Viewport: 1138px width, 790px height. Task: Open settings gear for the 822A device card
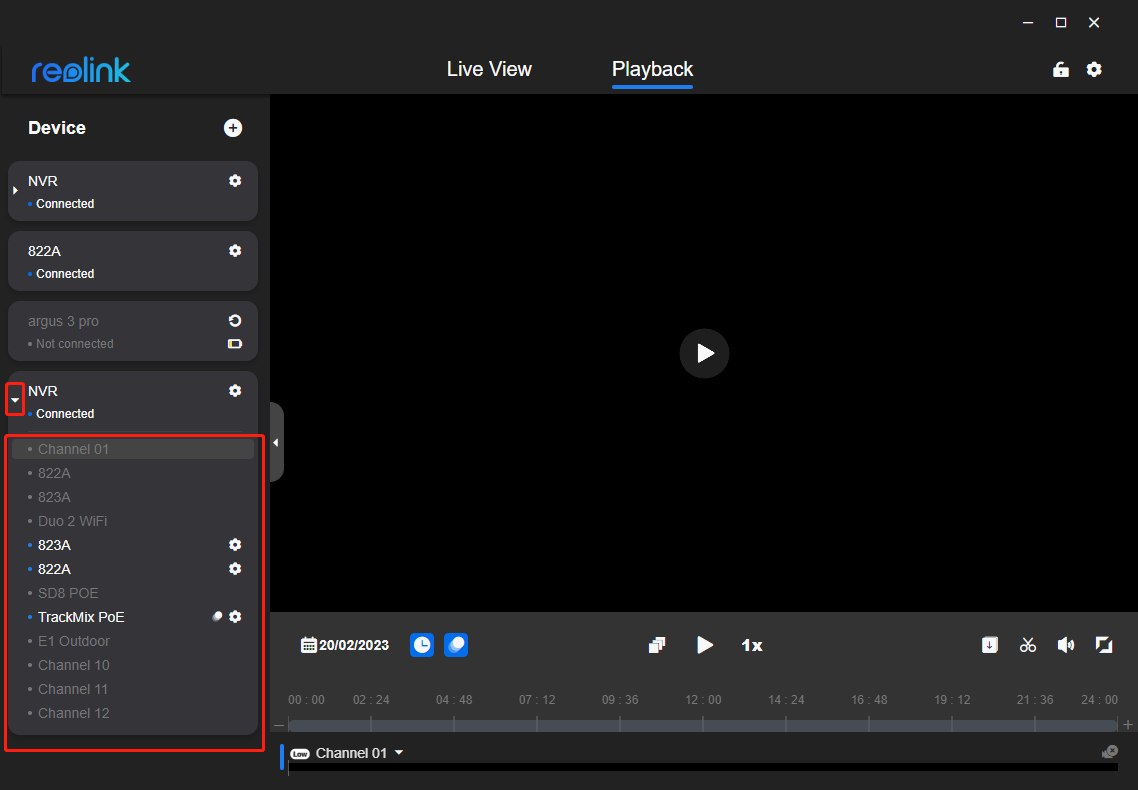pyautogui.click(x=235, y=251)
